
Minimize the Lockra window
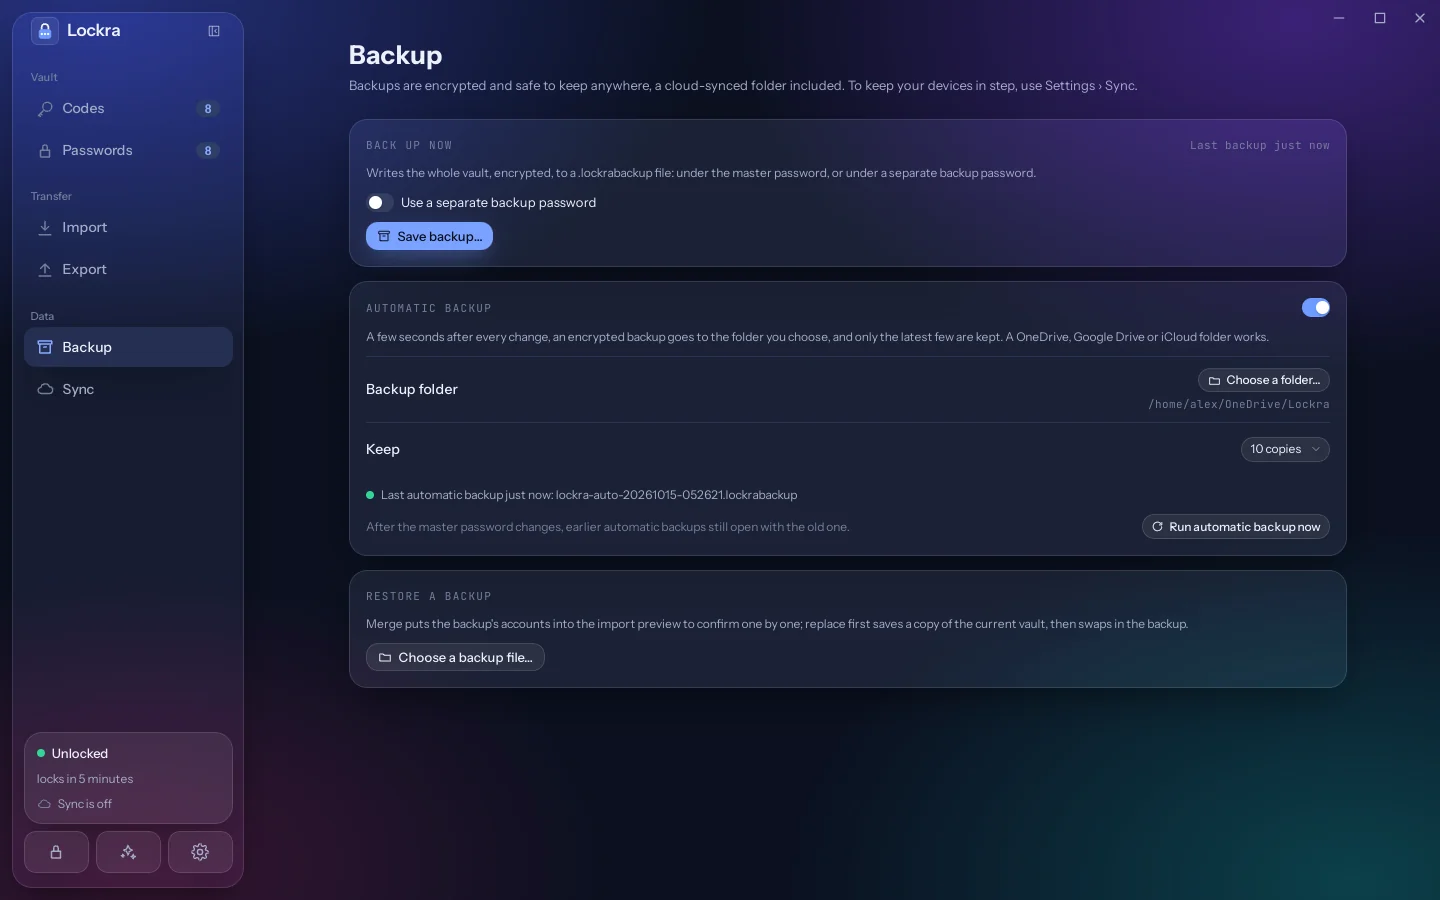(x=1340, y=18)
